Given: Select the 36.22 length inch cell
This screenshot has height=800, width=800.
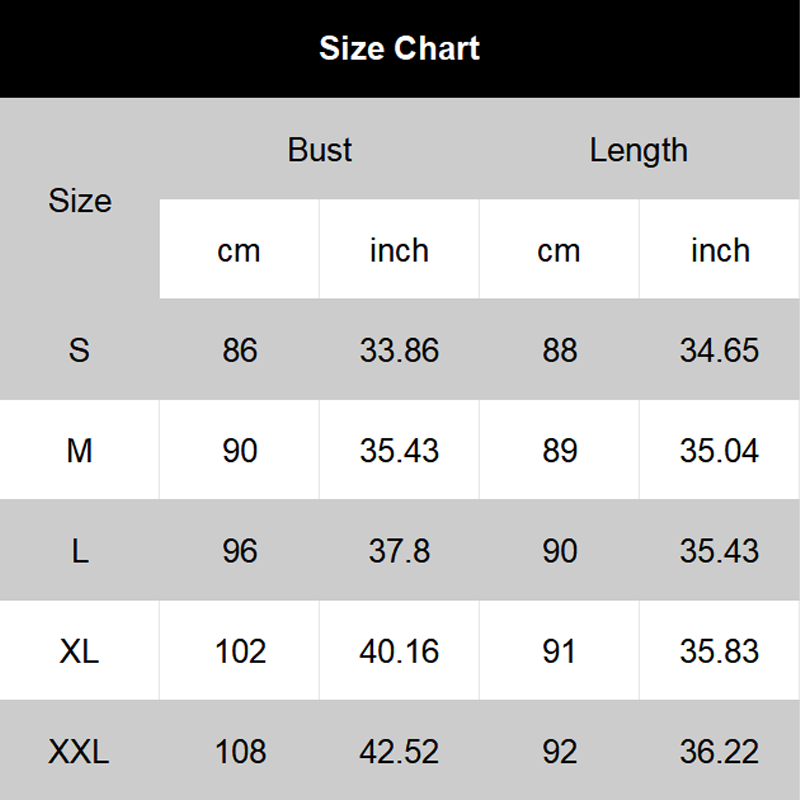Looking at the screenshot, I should click(719, 751).
